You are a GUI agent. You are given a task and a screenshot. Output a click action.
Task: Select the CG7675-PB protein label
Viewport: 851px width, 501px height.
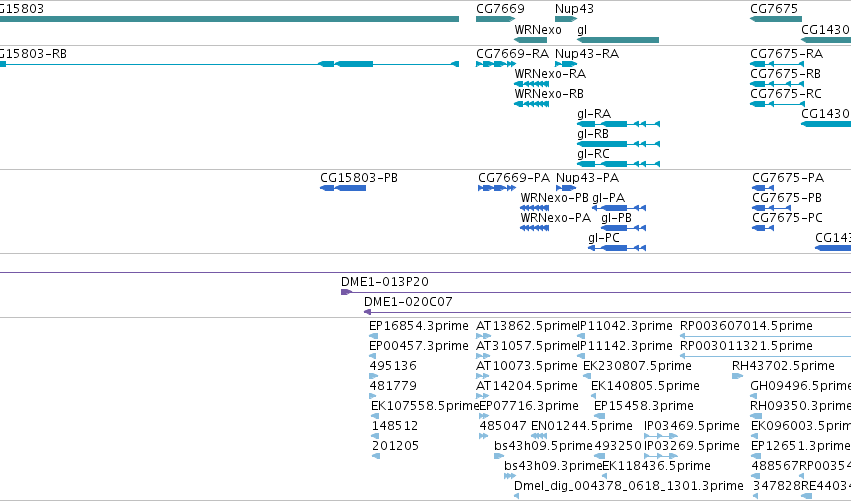click(x=786, y=198)
